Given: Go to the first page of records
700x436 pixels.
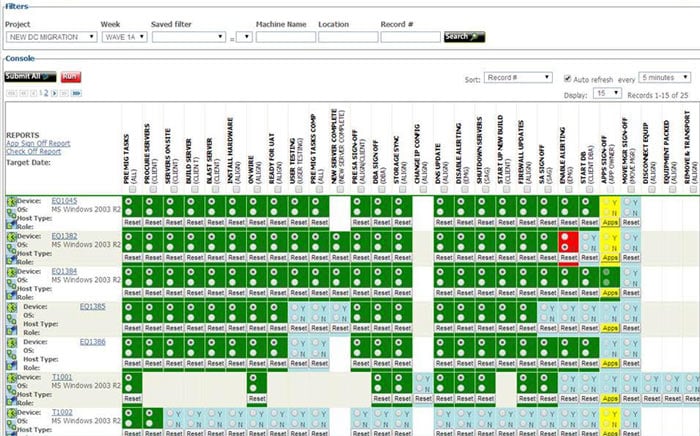Looking at the screenshot, I should point(11,92).
